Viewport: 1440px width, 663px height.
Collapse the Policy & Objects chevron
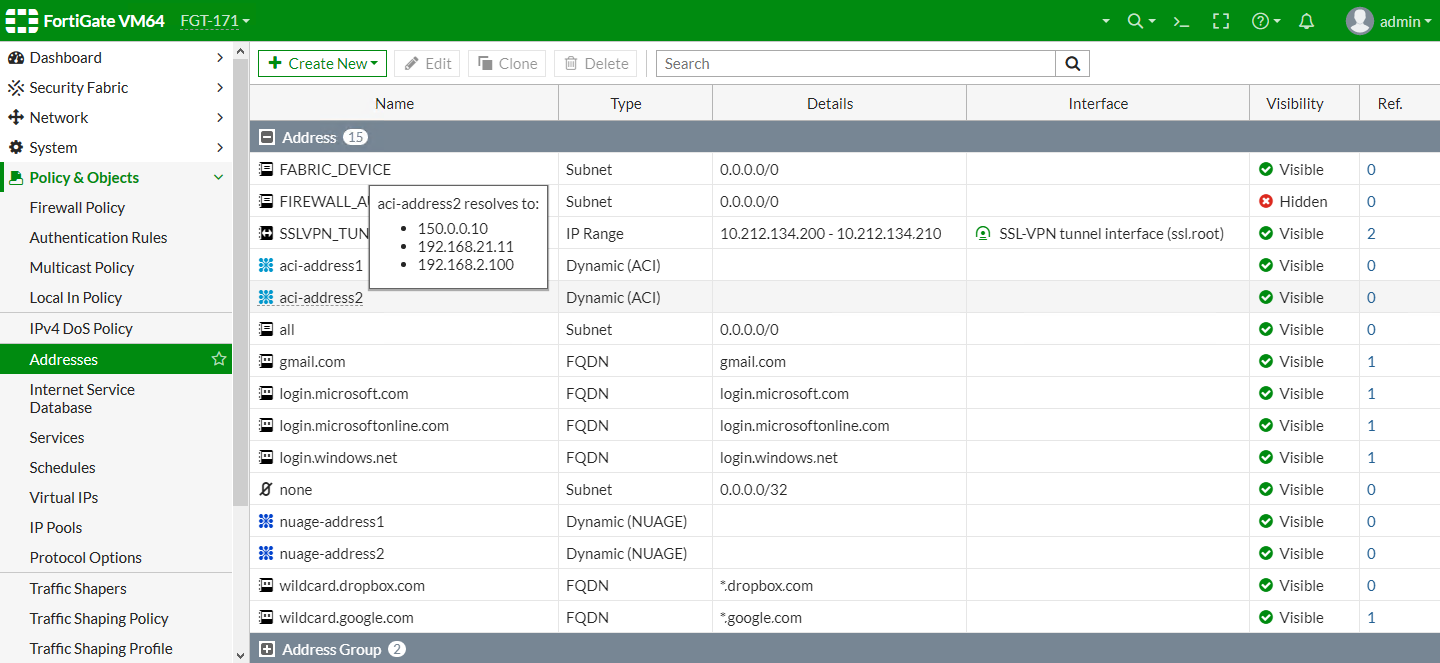[x=219, y=178]
